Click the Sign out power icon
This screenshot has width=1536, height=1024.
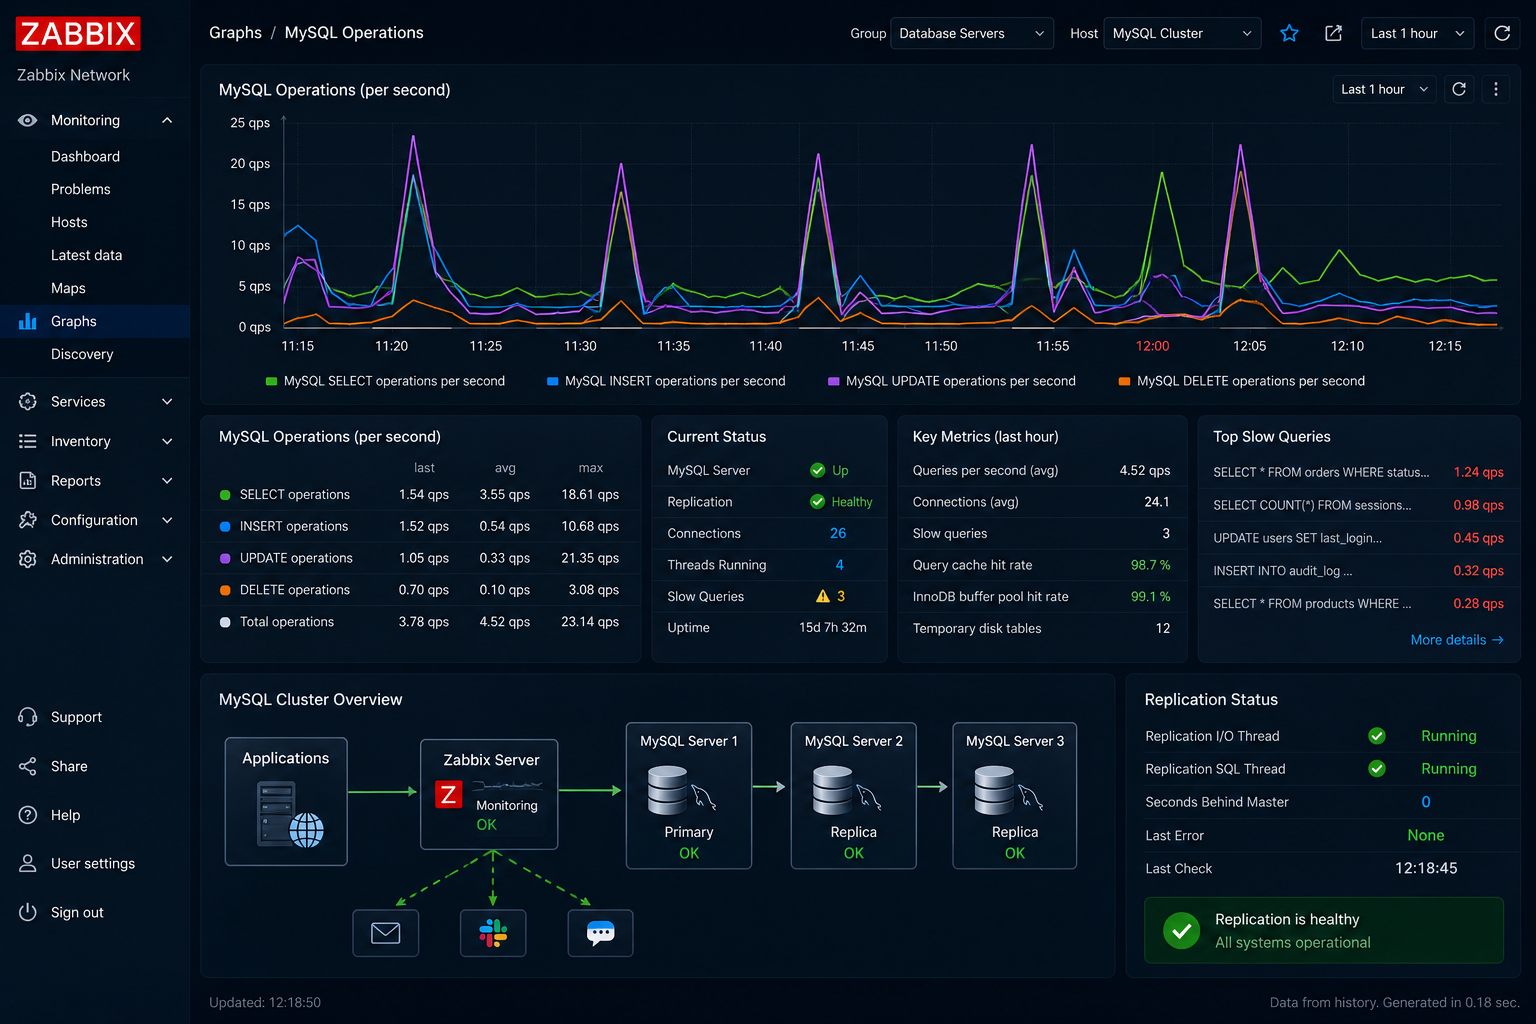click(x=28, y=912)
